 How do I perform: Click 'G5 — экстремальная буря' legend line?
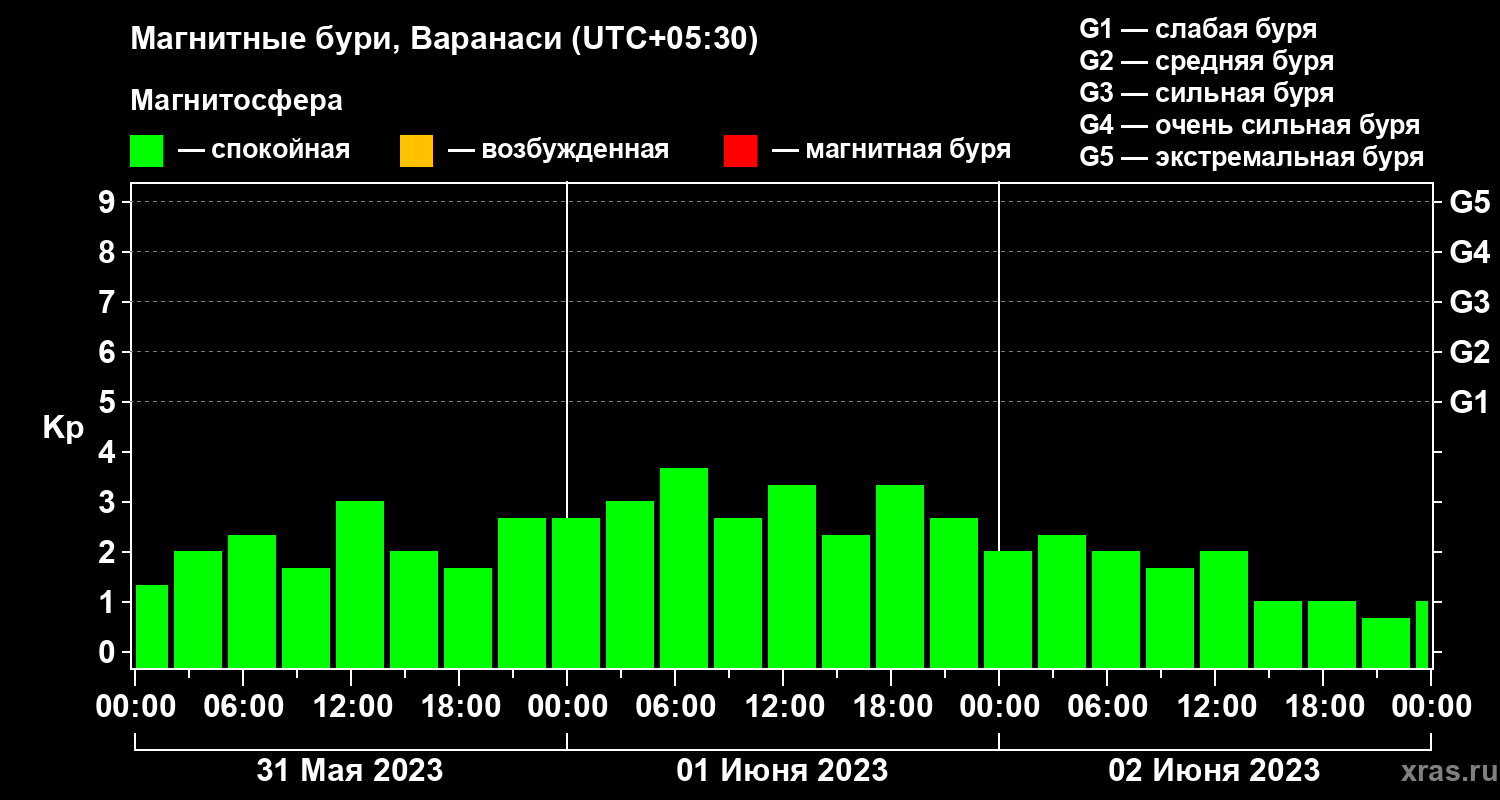(1251, 157)
